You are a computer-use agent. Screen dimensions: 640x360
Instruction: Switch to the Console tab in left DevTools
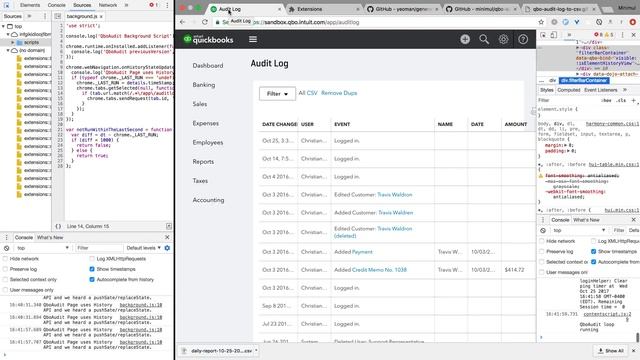pyautogui.click(x=56, y=5)
